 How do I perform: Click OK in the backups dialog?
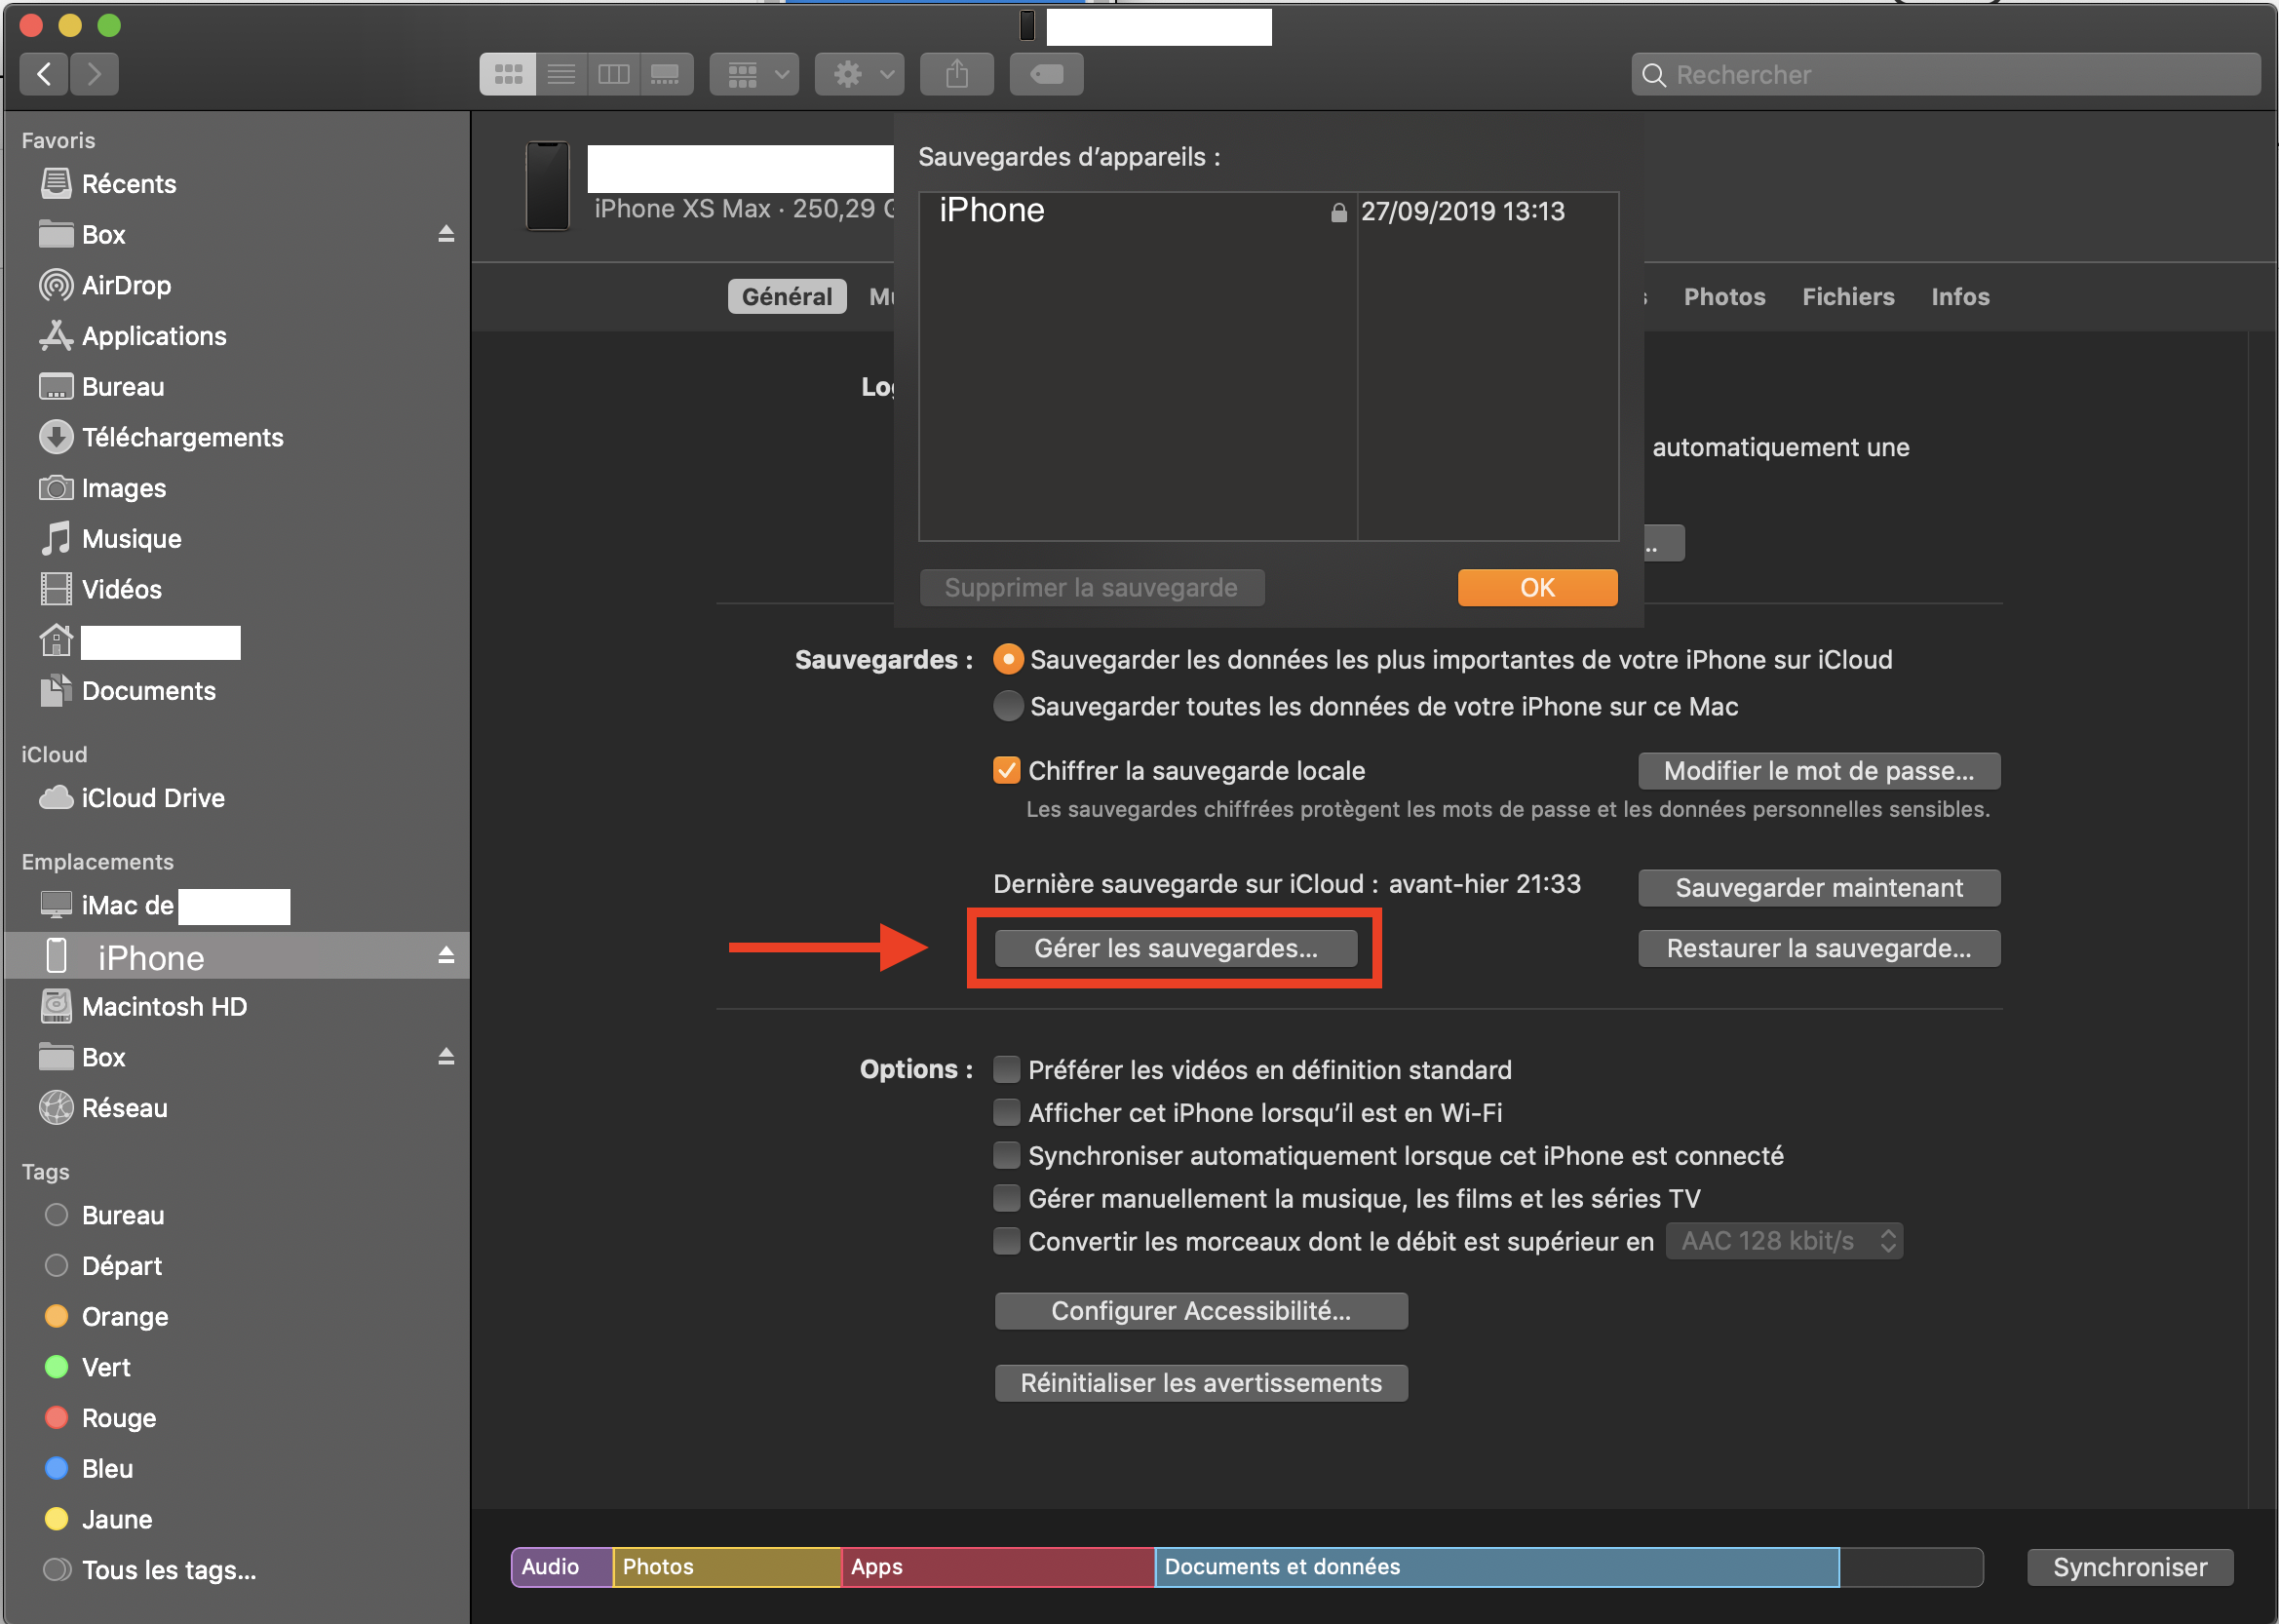coord(1536,588)
